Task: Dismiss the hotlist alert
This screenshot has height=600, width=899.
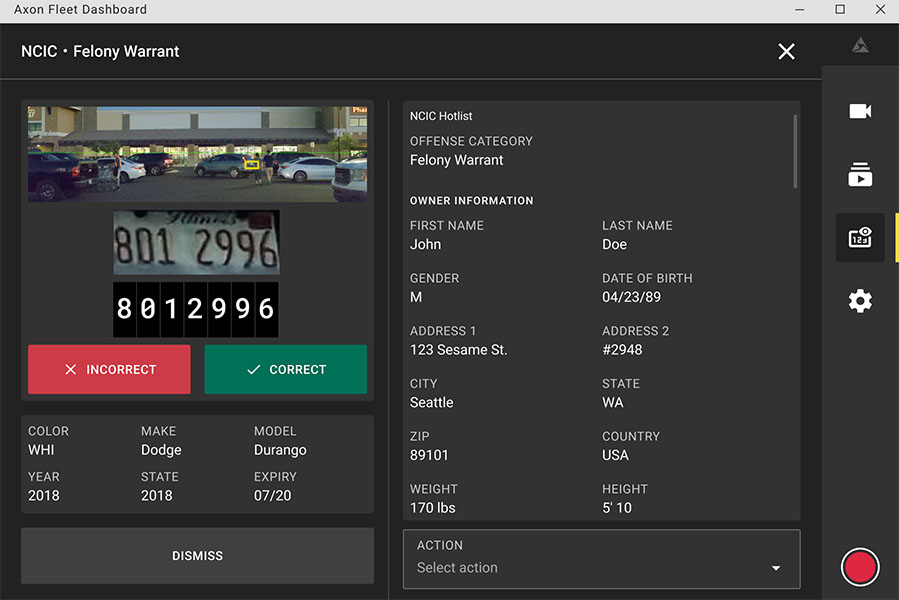Action: point(197,556)
